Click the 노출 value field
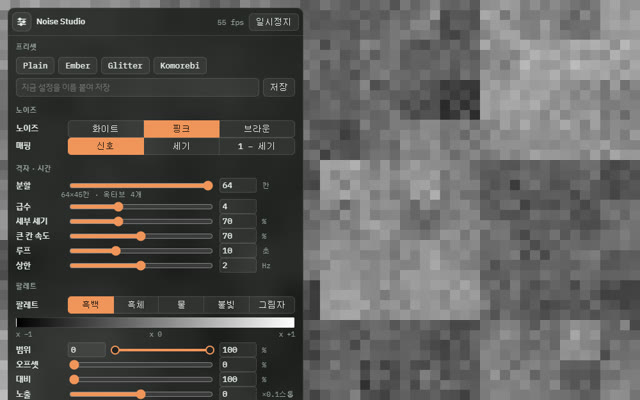Viewport: 640px width, 400px height. tap(238, 393)
